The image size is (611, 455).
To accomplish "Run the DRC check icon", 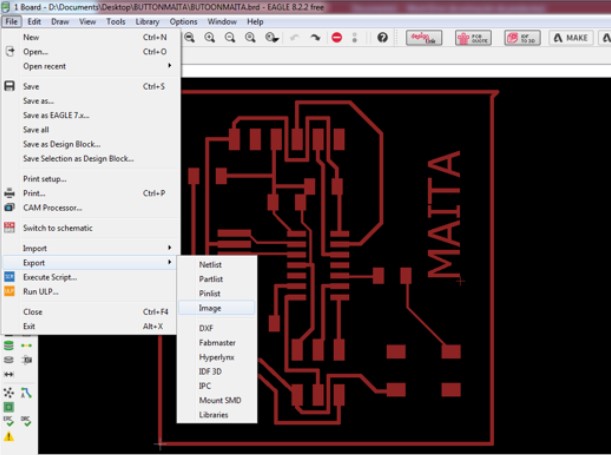I will (x=26, y=421).
